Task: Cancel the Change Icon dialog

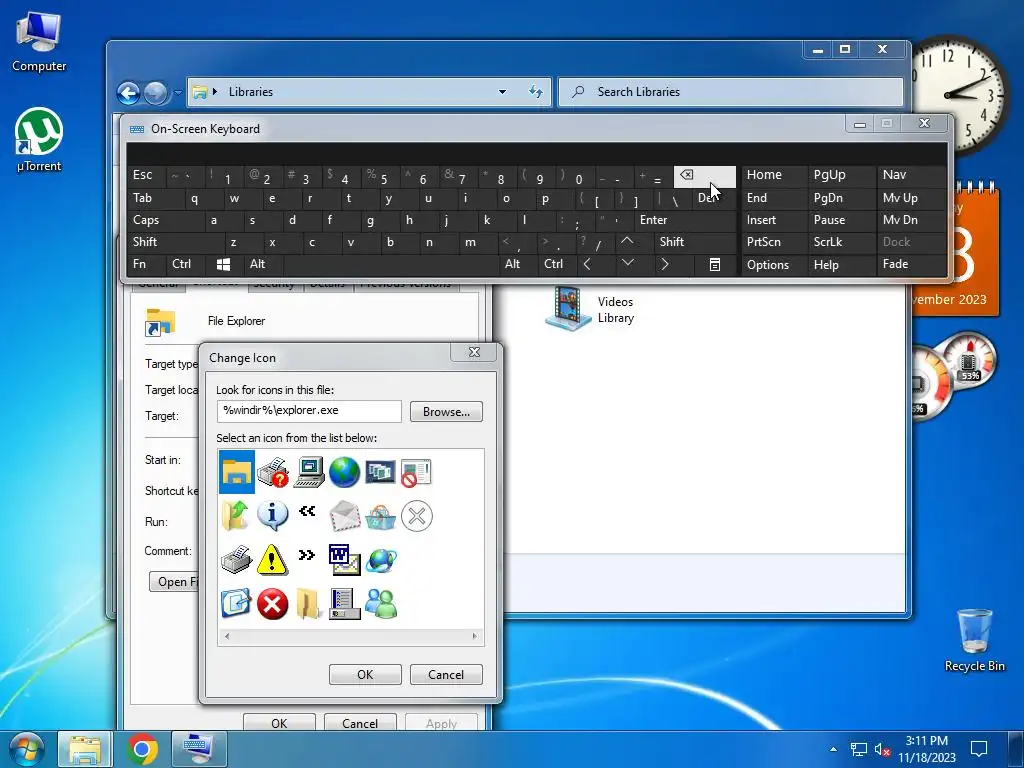Action: 446,675
